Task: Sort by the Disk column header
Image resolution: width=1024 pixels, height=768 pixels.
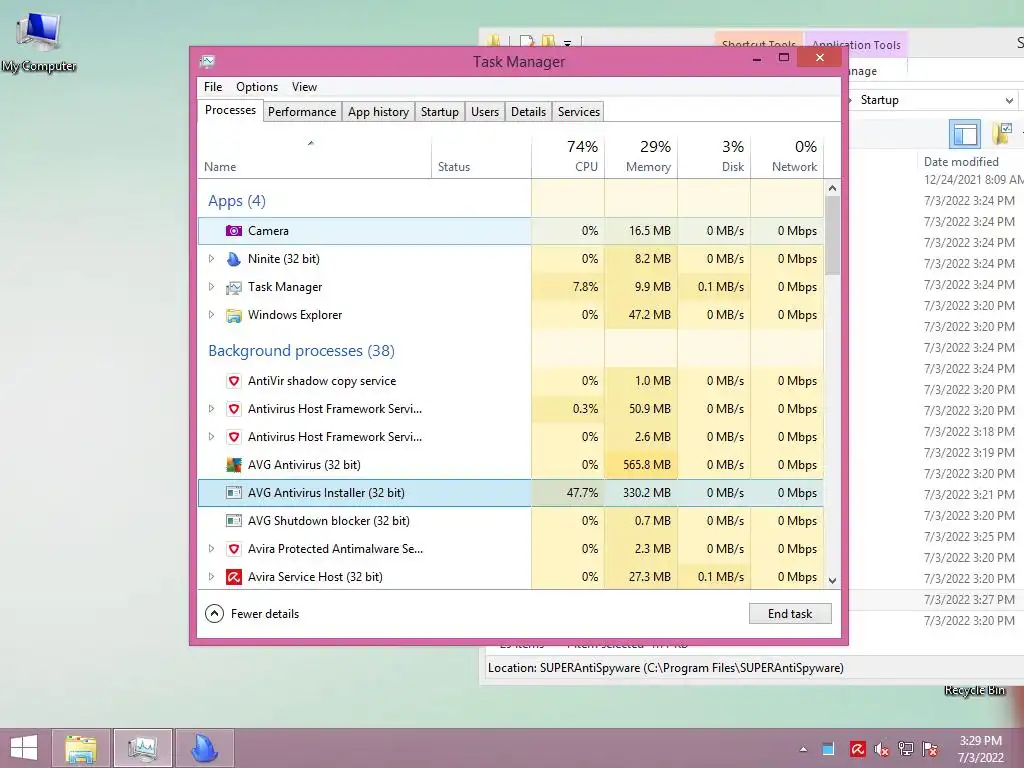Action: click(x=714, y=156)
